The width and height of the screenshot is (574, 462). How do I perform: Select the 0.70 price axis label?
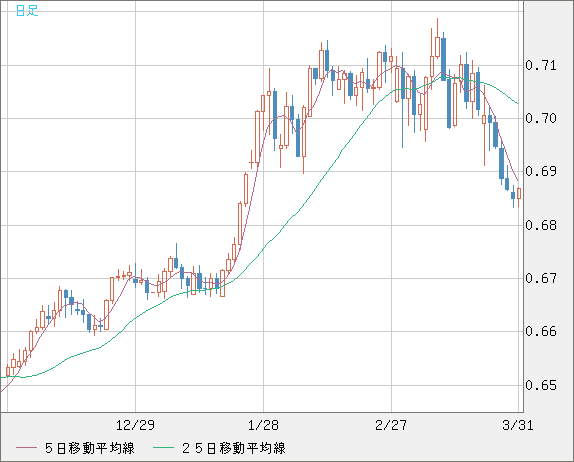[541, 118]
